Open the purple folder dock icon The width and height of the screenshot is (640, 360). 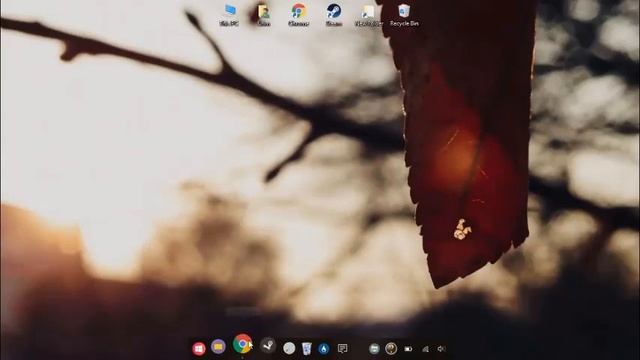218,347
